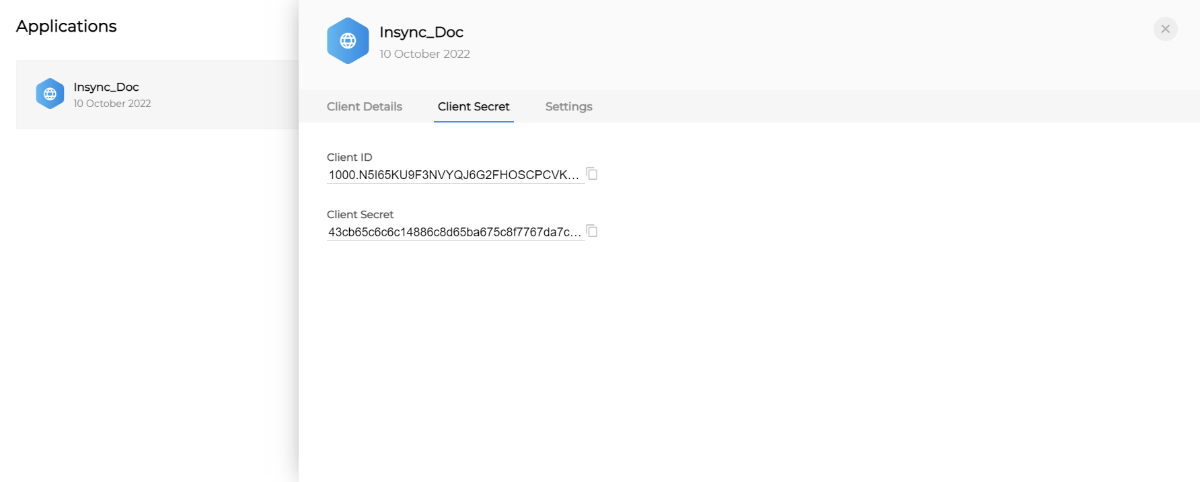Click the truncated ellipsis of the Client Secret

pyautogui.click(x=575, y=233)
